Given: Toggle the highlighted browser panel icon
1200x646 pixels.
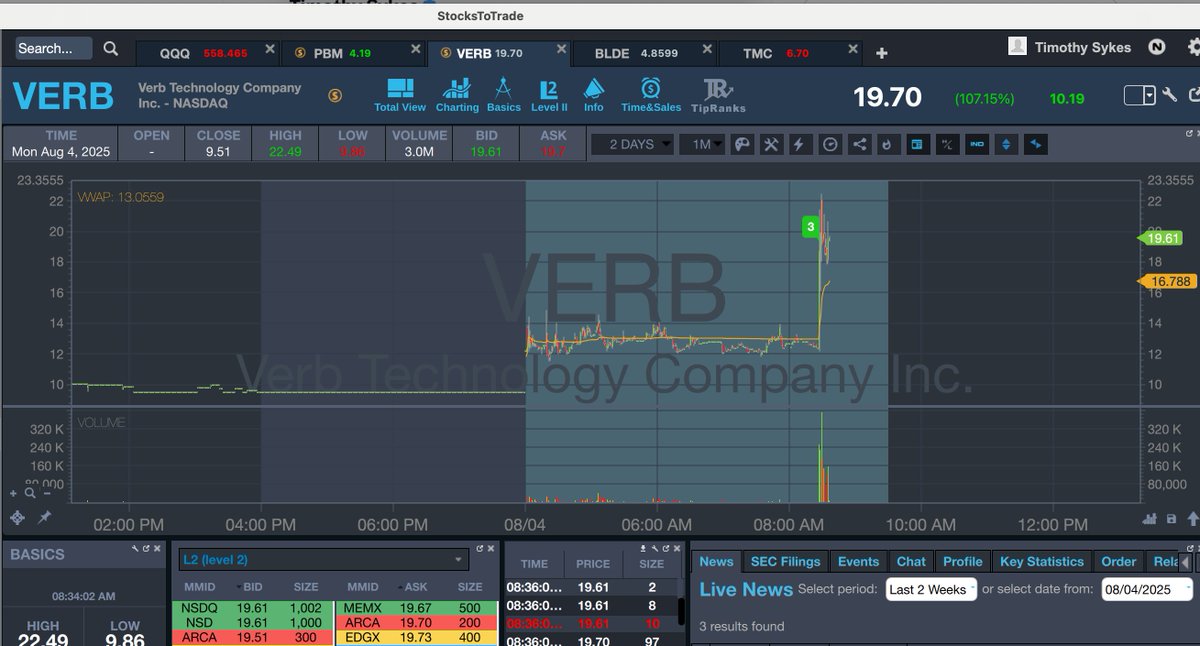Looking at the screenshot, I should click(x=917, y=144).
